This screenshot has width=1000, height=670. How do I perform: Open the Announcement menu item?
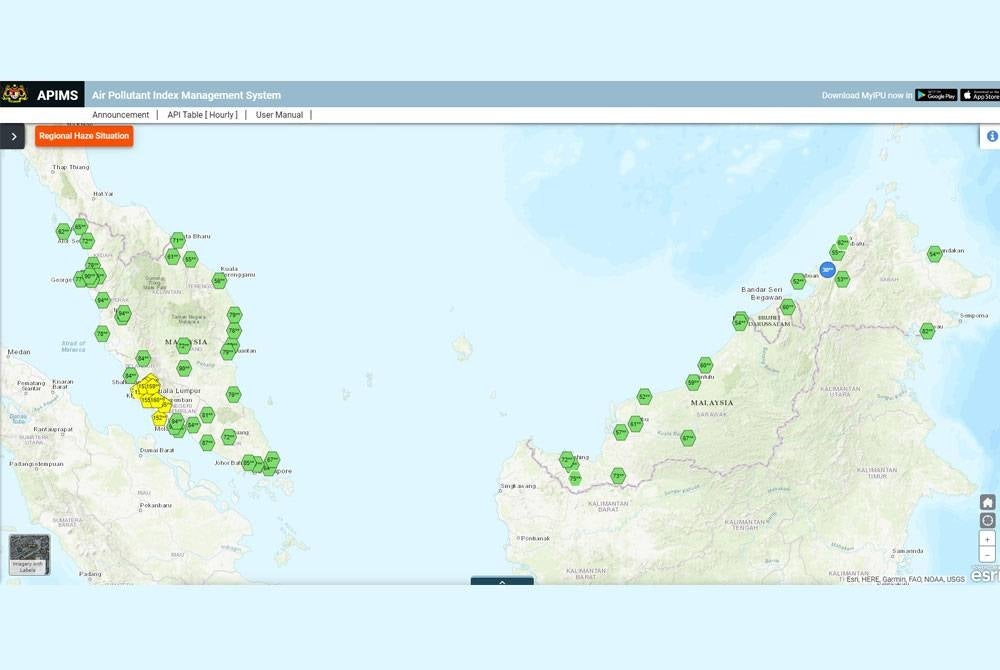tap(120, 114)
